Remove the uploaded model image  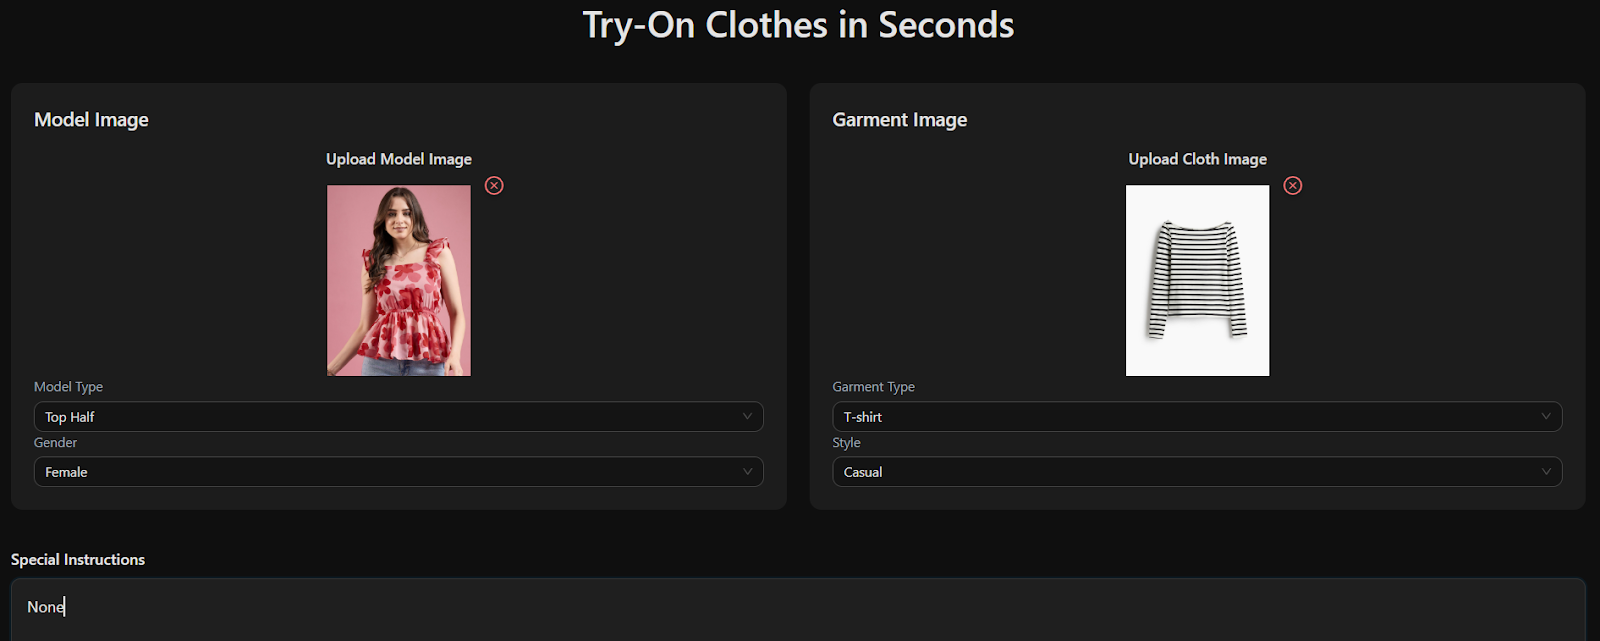click(494, 185)
